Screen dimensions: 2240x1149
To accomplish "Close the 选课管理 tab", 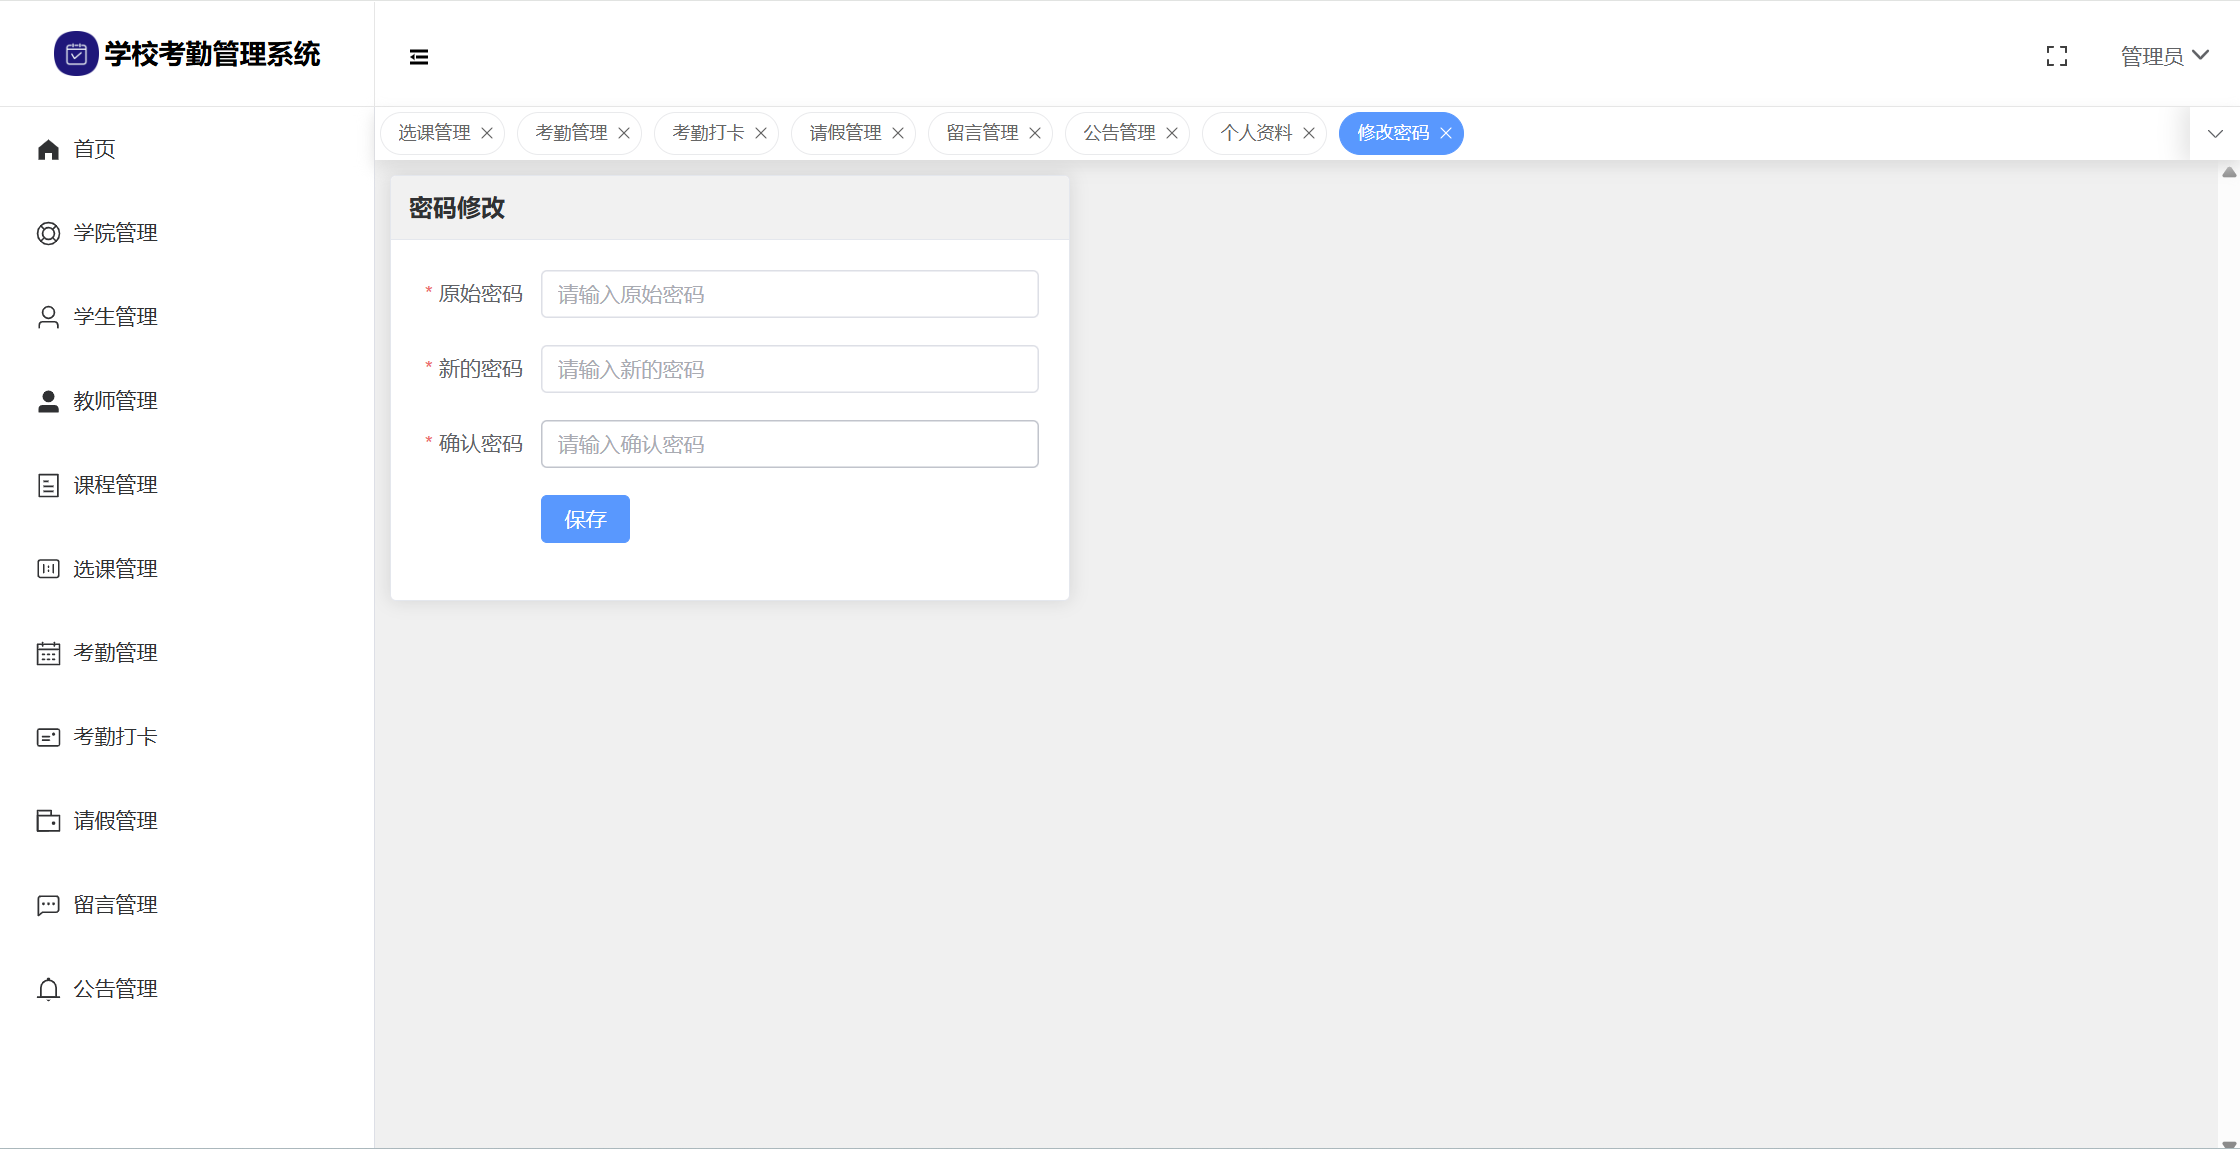I will click(x=487, y=134).
